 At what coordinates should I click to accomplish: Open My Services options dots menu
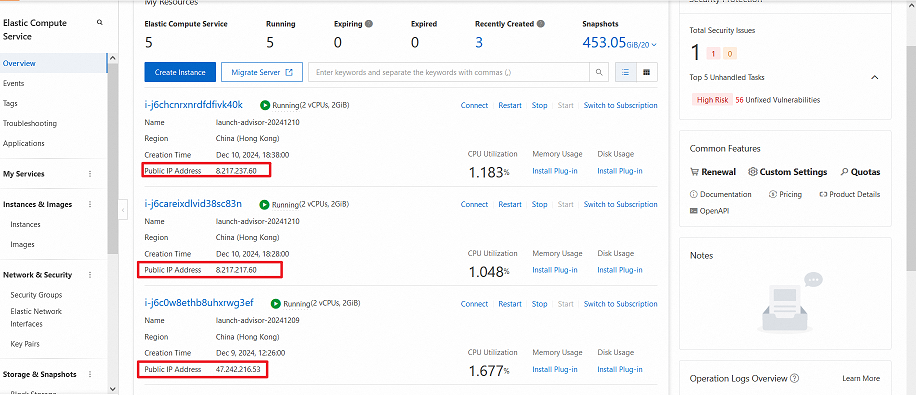point(90,174)
